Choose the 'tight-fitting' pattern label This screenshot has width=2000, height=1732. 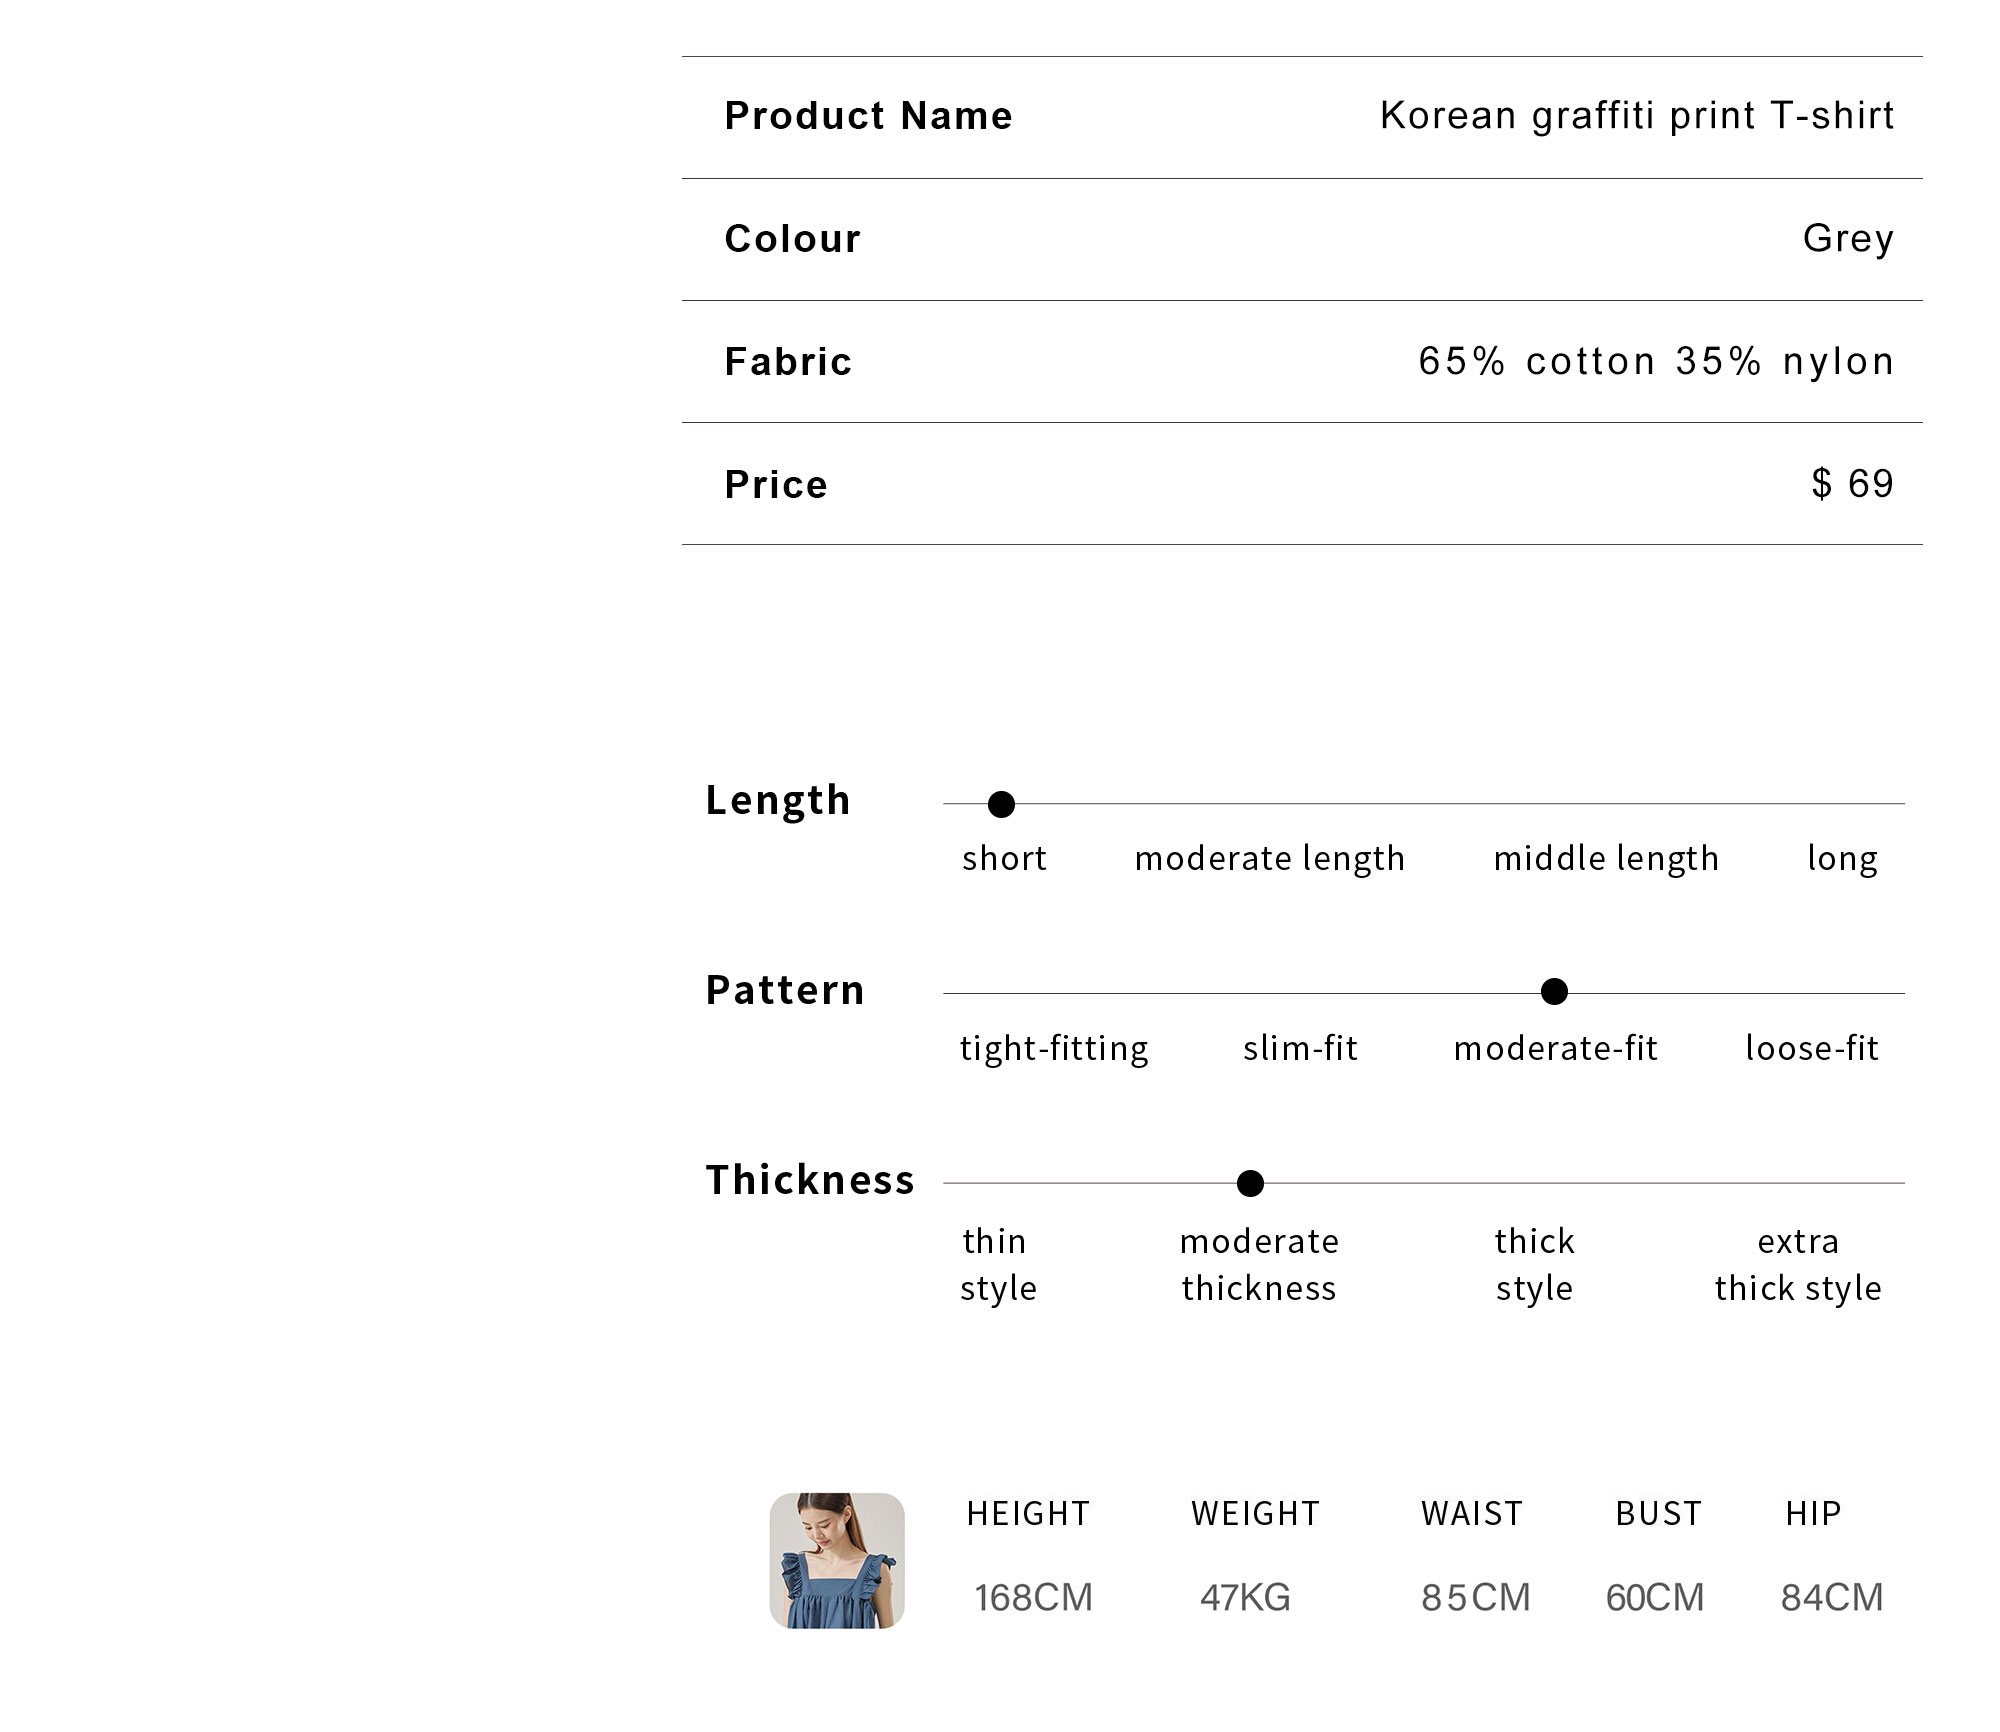(x=1054, y=1049)
